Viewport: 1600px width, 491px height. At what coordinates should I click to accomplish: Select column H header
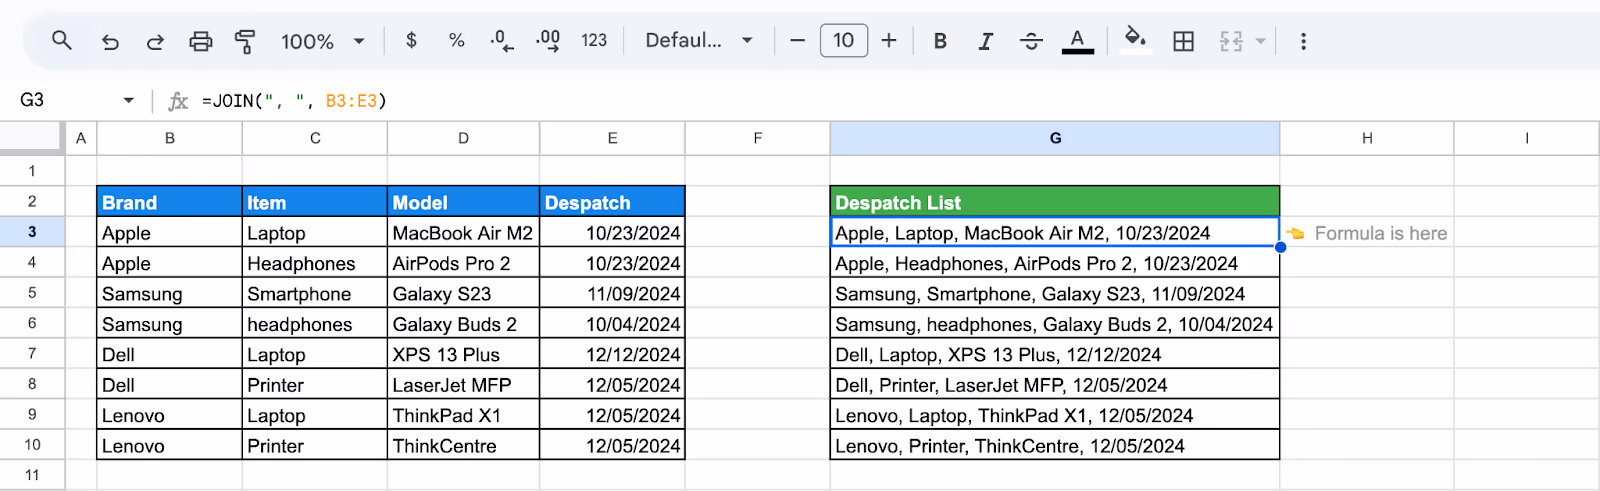[x=1367, y=138]
